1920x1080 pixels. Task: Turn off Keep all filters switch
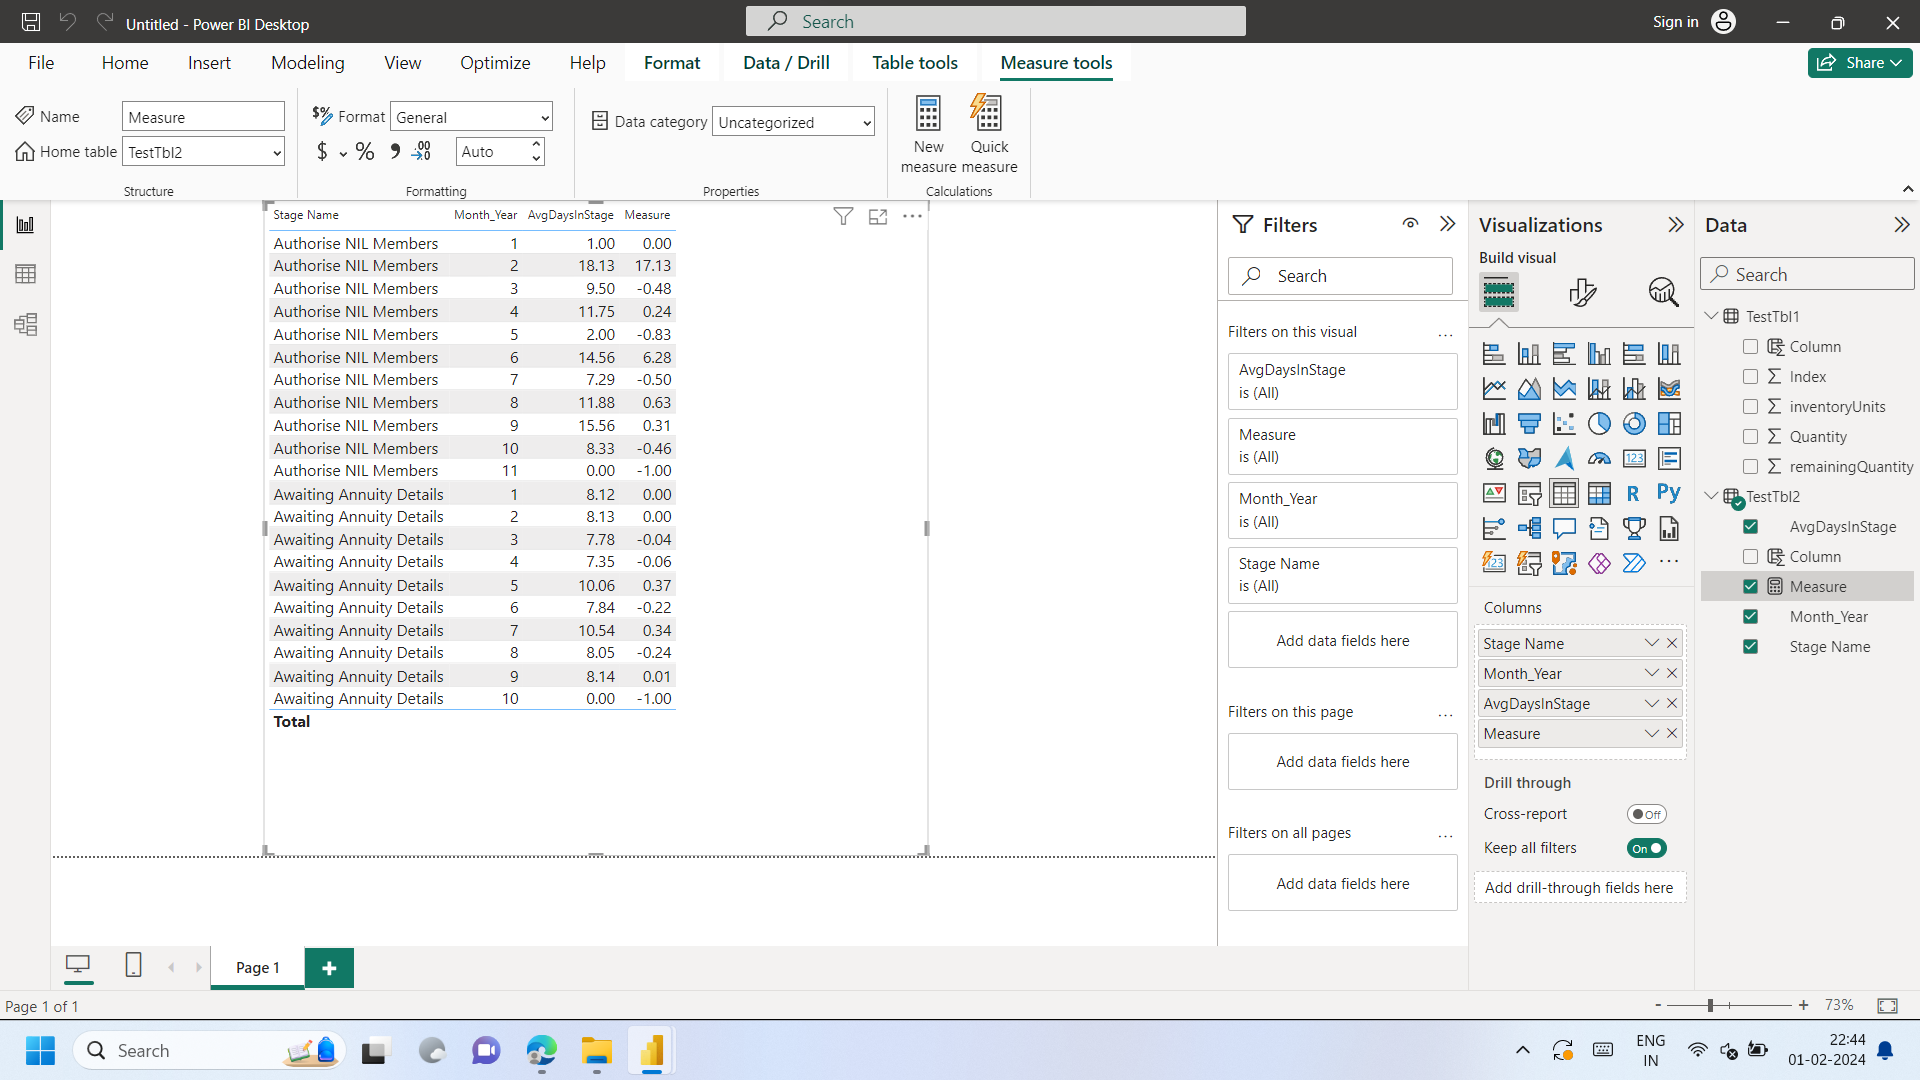coord(1646,848)
